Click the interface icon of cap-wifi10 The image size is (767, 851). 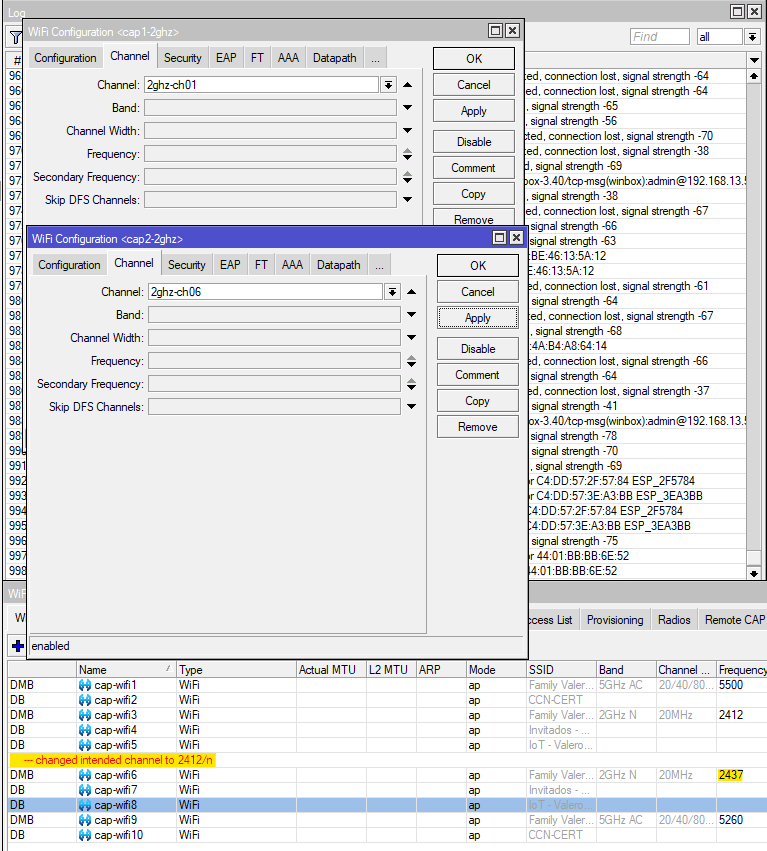[85, 835]
